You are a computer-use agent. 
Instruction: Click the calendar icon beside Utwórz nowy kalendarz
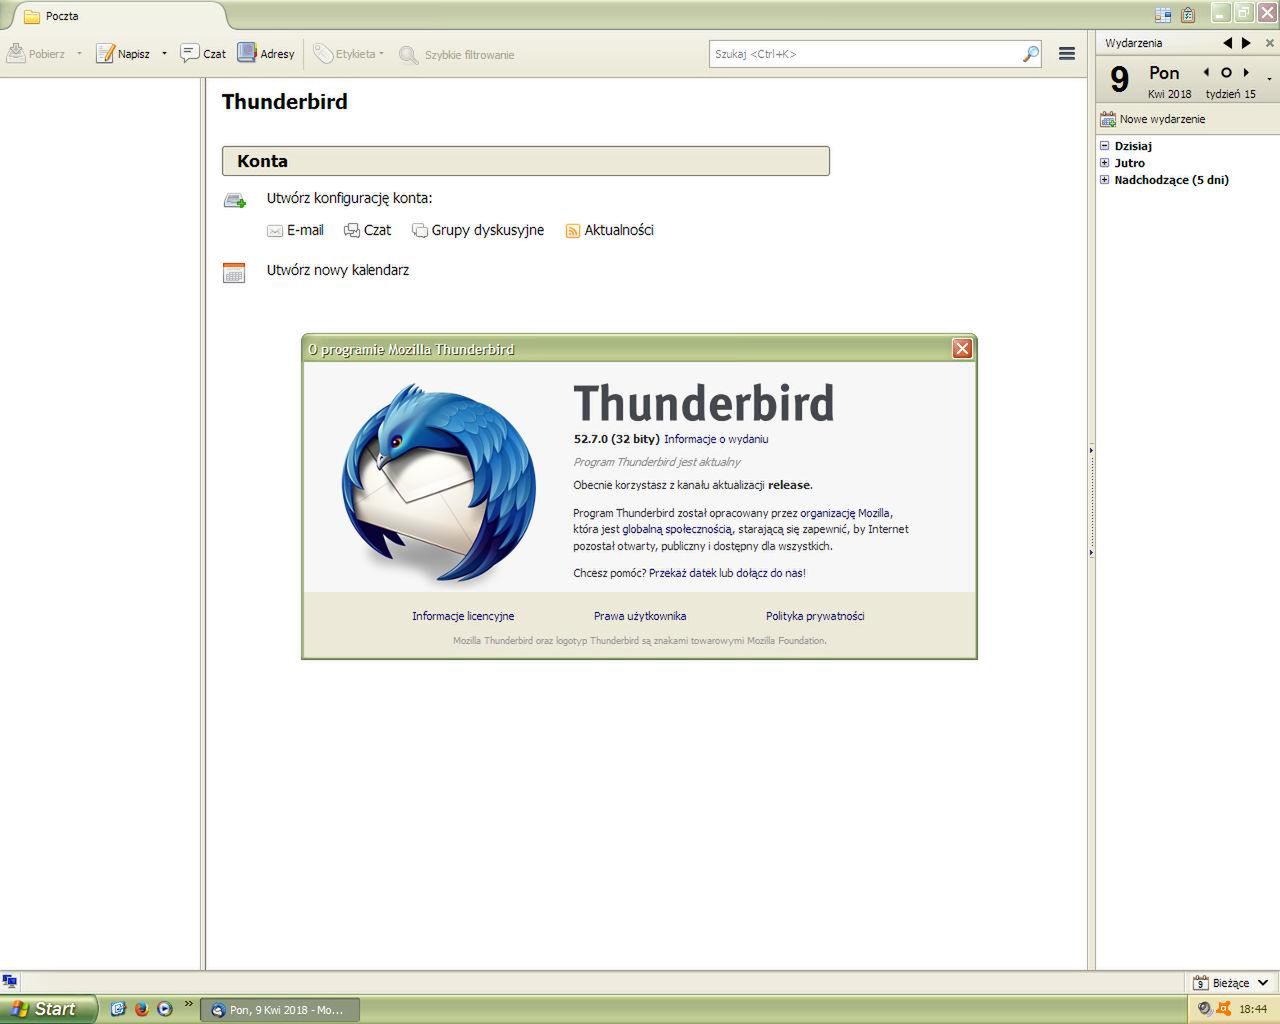234,272
